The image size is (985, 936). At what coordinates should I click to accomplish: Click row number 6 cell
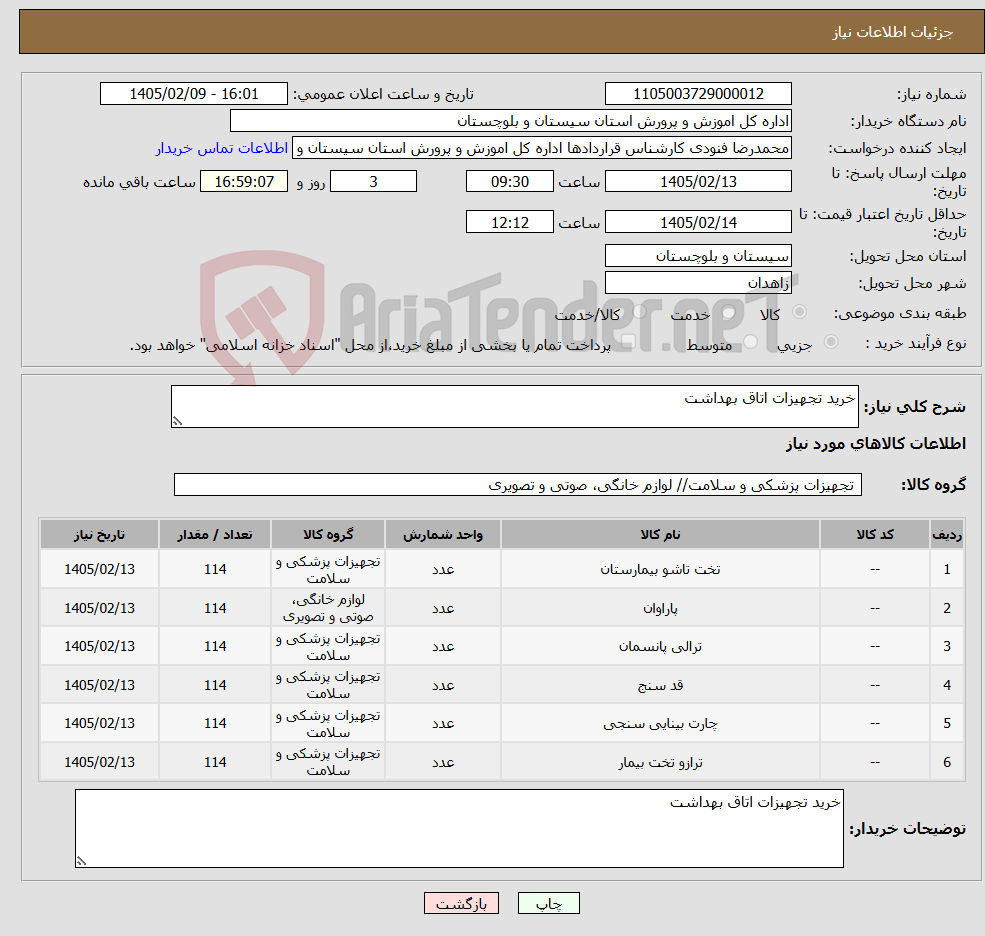pyautogui.click(x=947, y=762)
